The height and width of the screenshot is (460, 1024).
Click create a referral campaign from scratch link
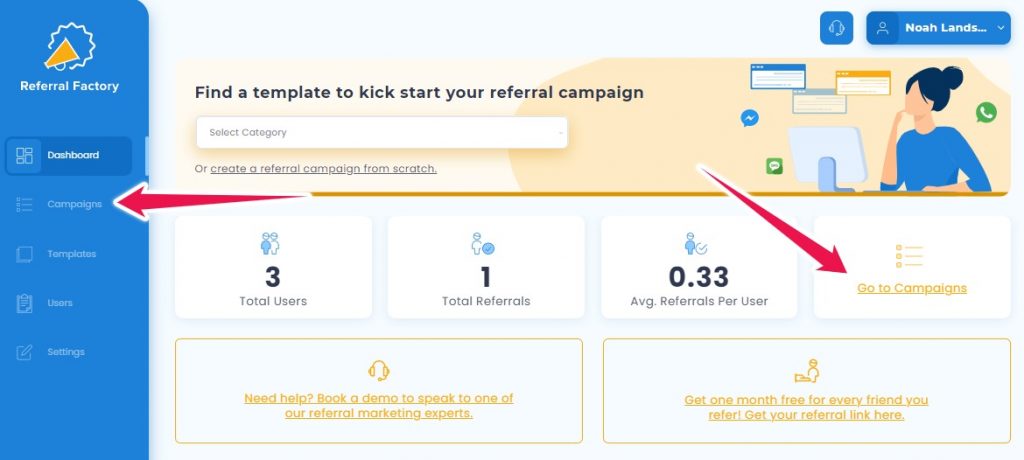point(323,169)
